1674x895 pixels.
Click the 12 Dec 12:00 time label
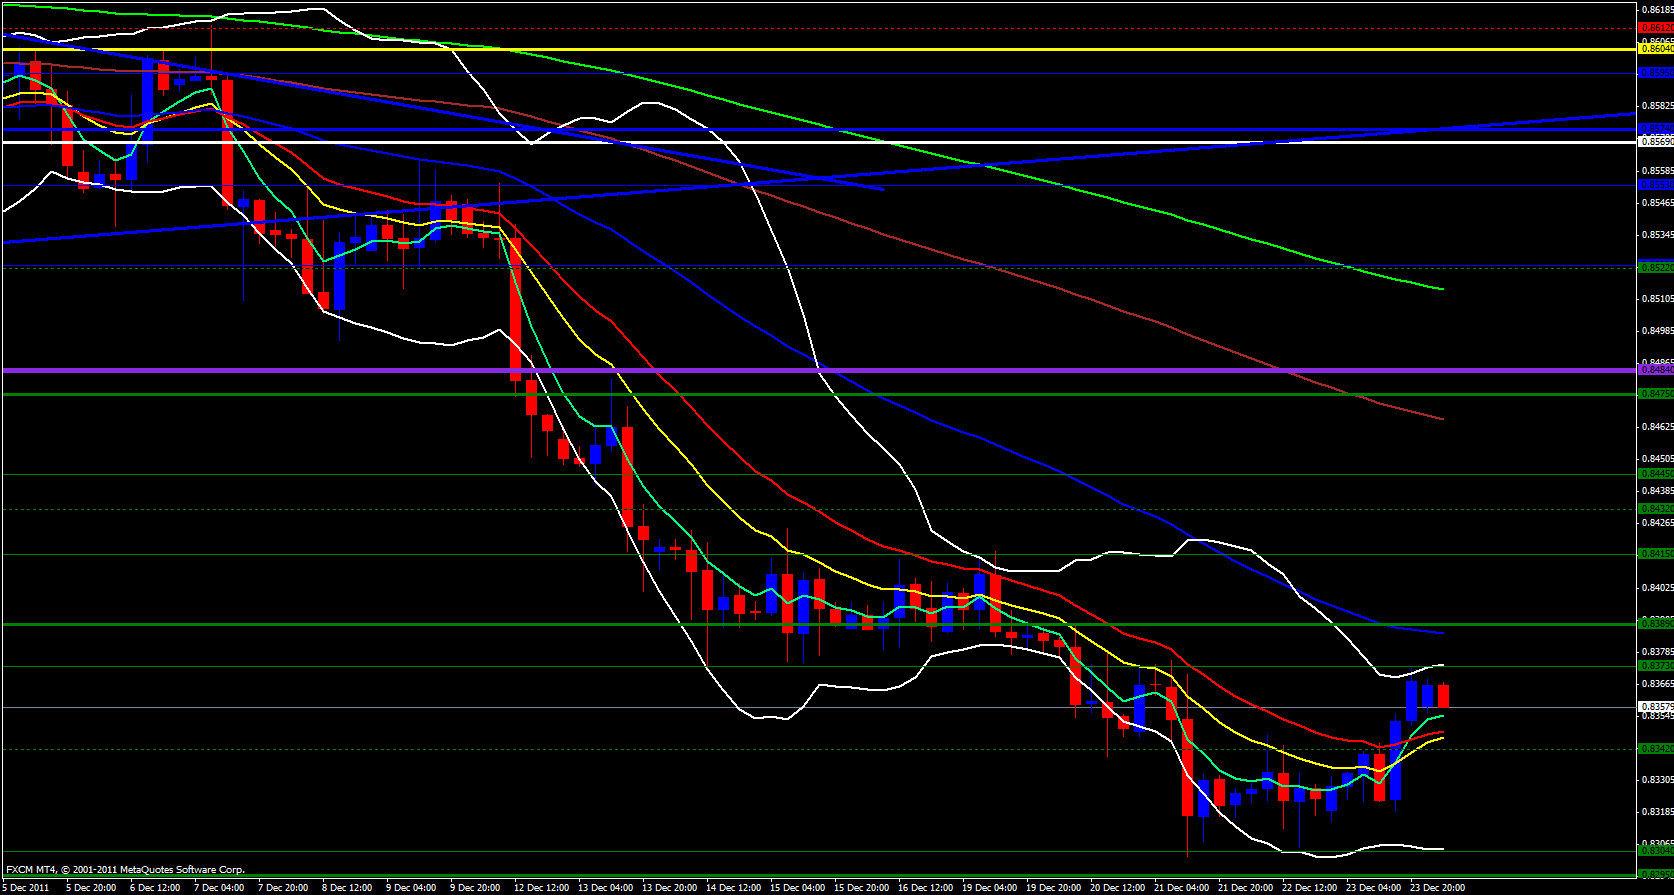click(539, 887)
